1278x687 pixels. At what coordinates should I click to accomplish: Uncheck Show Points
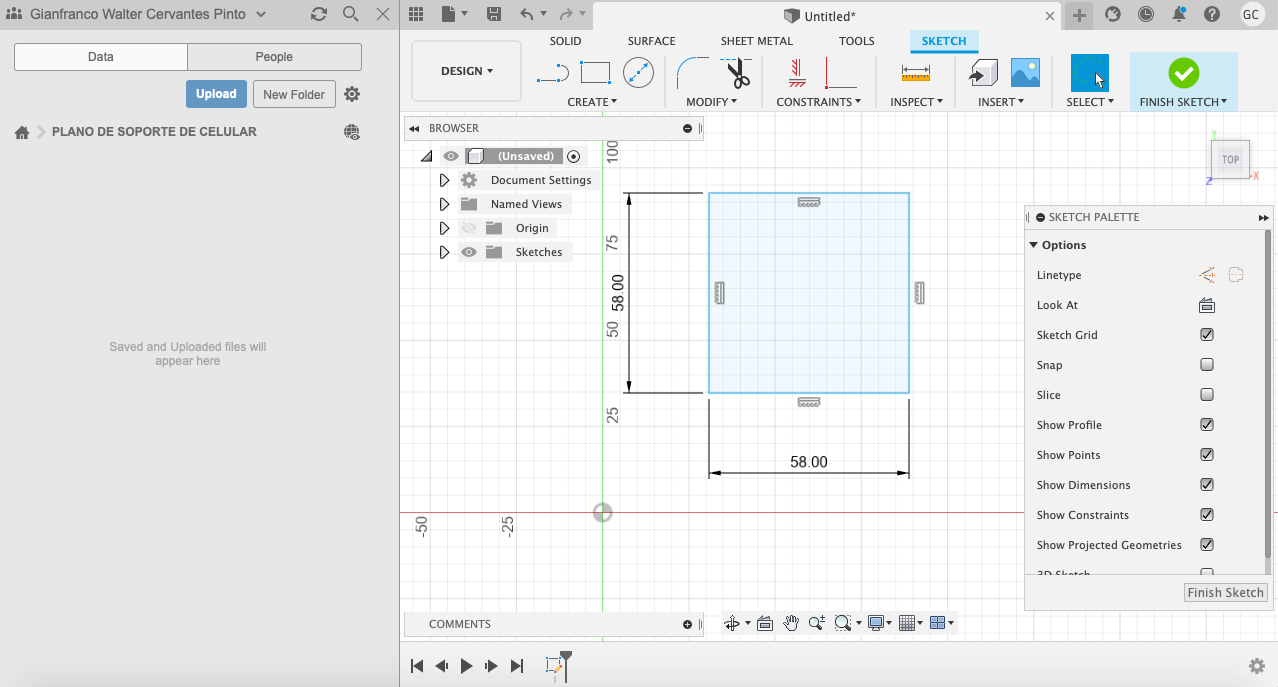1207,455
